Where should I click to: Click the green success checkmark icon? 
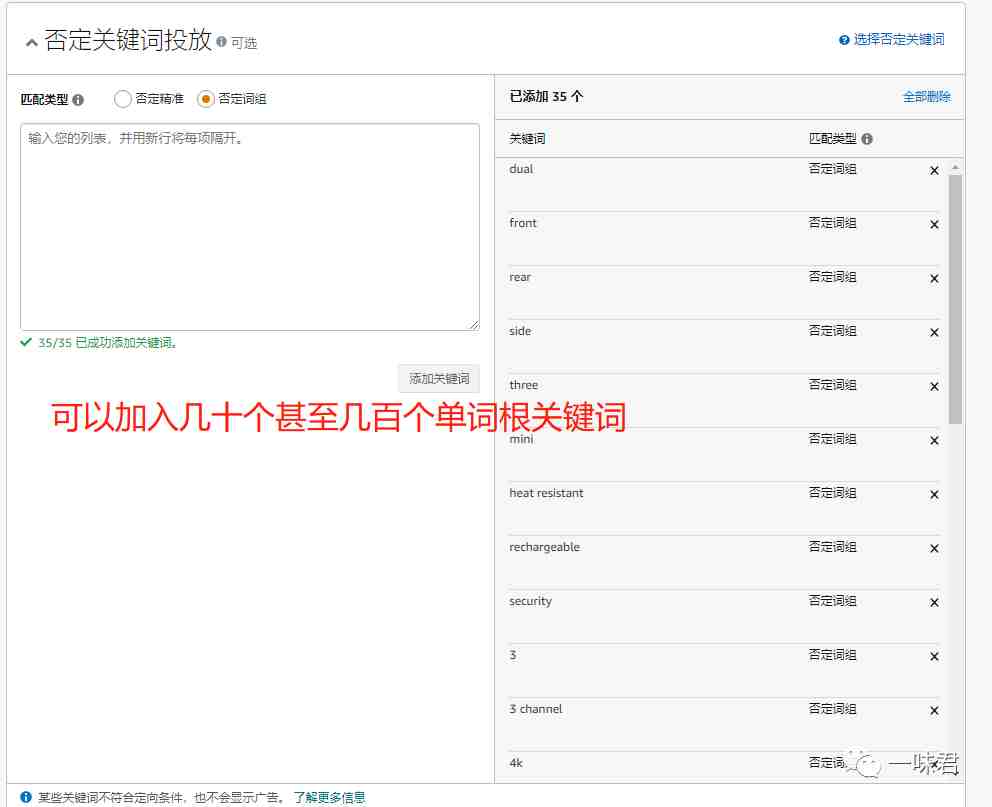(26, 342)
